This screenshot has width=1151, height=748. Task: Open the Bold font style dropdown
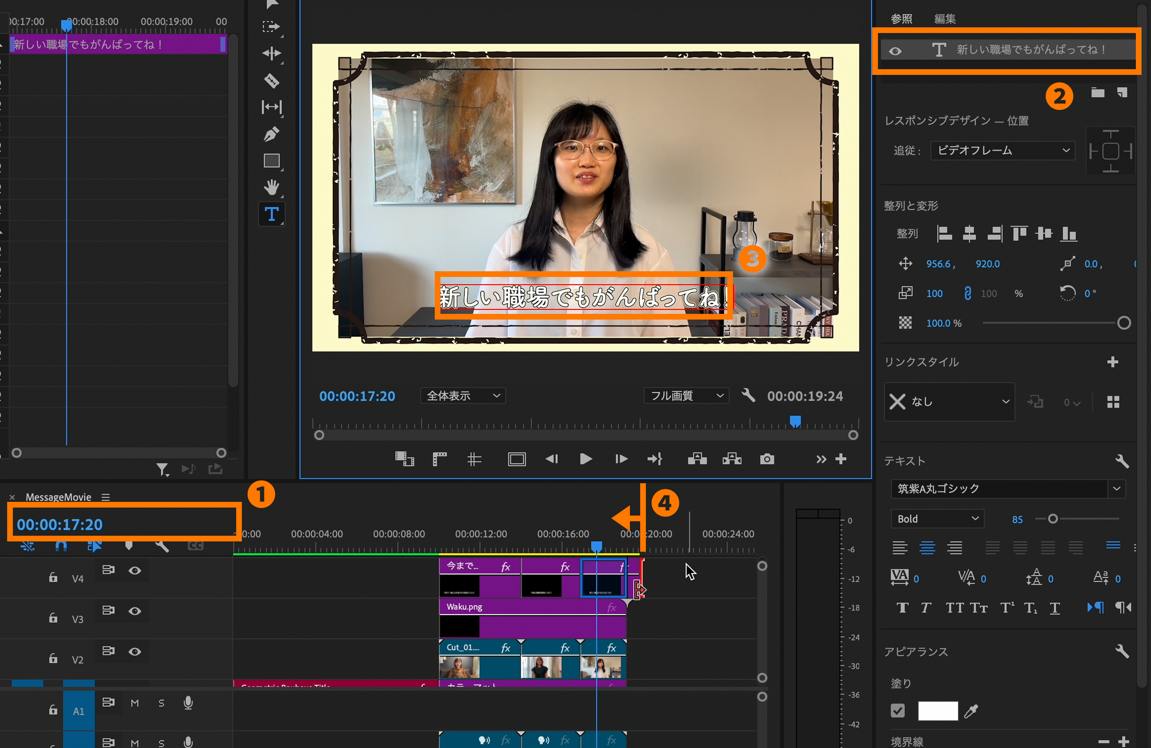[x=937, y=518]
